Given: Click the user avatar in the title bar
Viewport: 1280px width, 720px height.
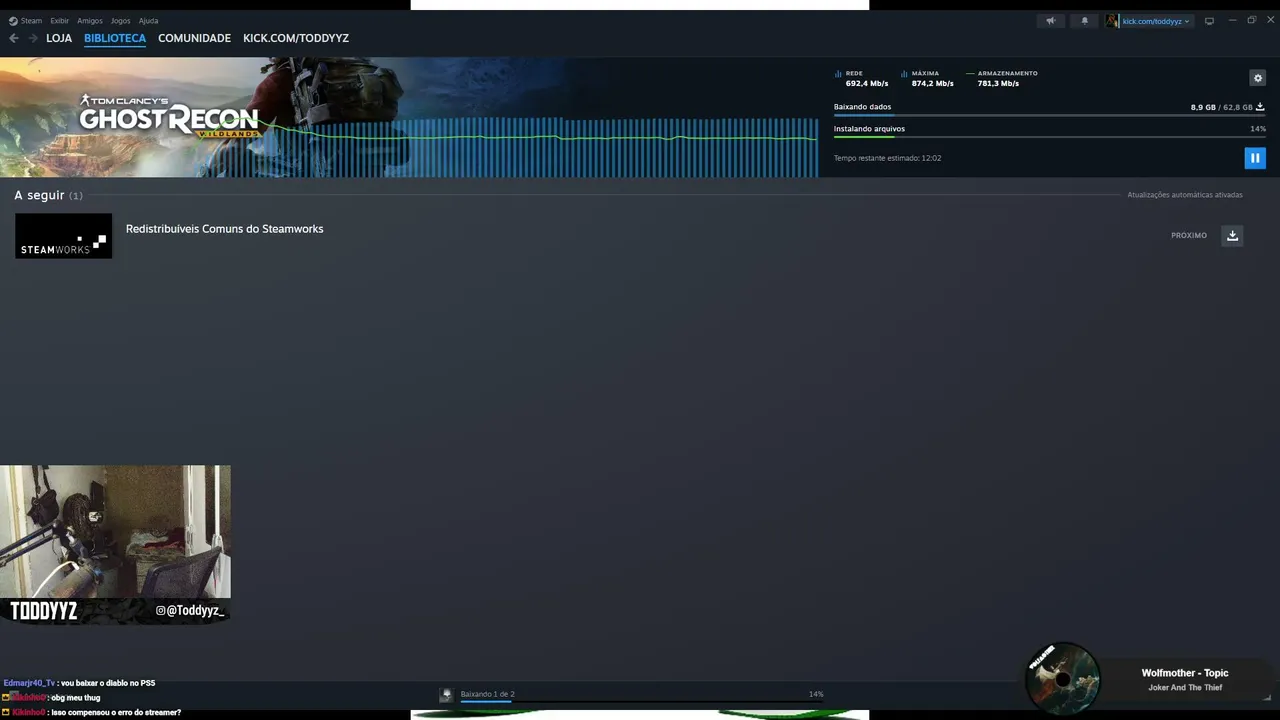Looking at the screenshot, I should [1112, 21].
